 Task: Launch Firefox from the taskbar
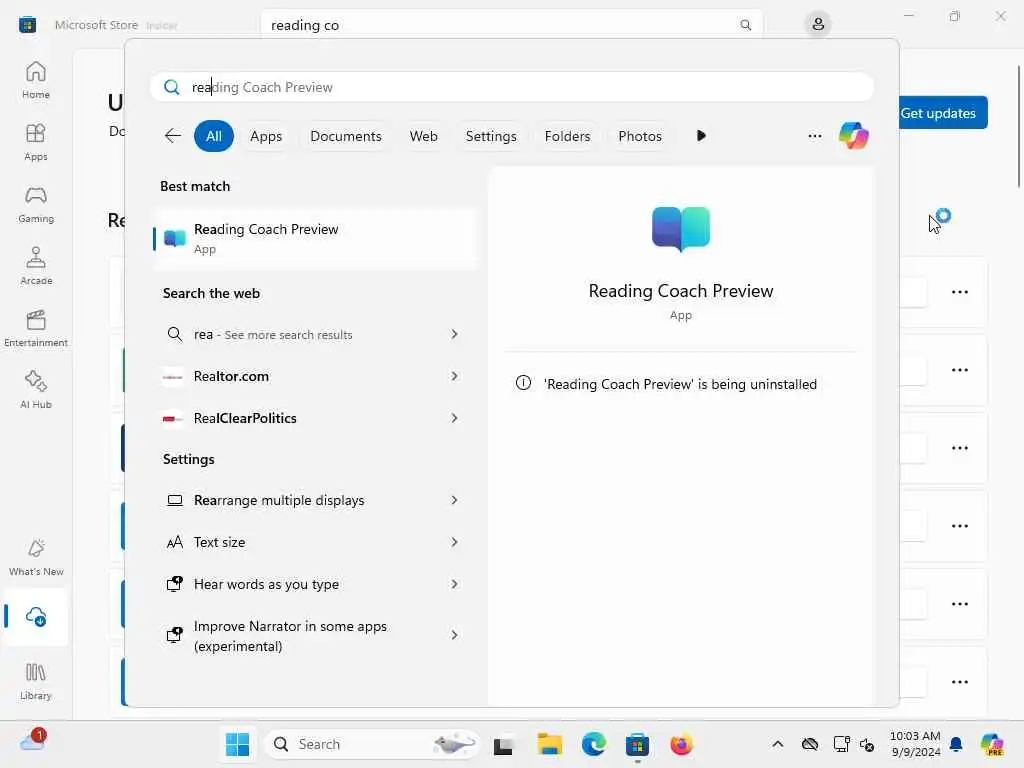[681, 744]
